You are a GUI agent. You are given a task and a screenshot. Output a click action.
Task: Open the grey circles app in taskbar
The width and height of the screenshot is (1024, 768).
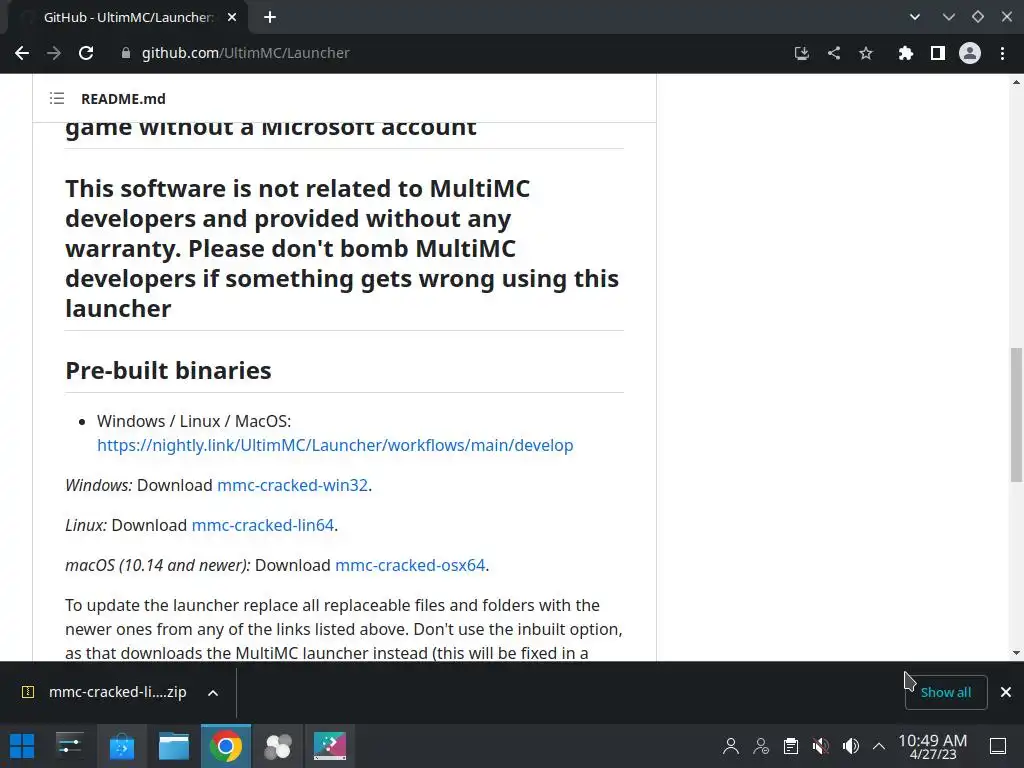click(x=278, y=746)
